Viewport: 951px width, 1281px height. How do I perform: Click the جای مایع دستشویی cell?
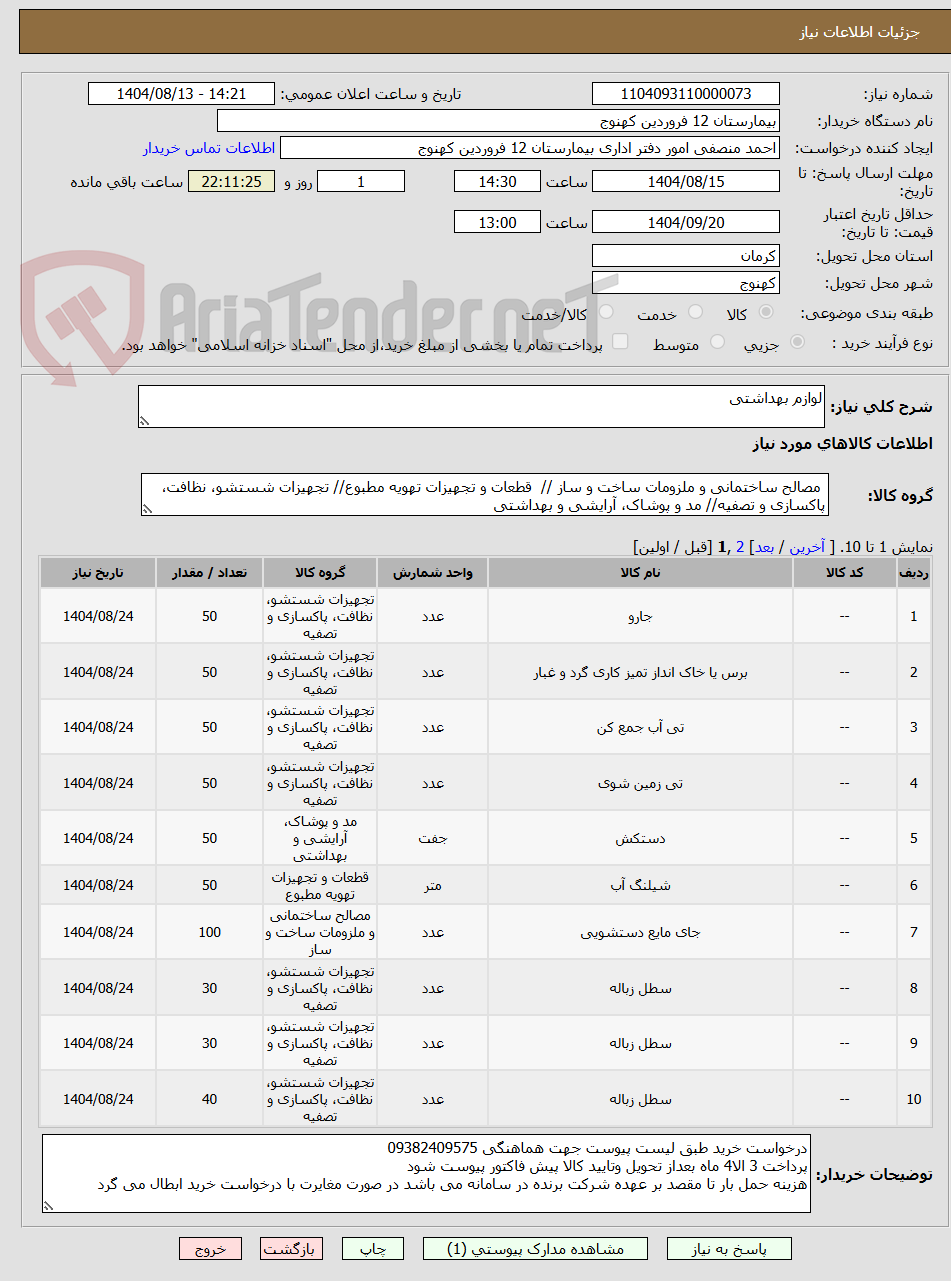point(640,932)
